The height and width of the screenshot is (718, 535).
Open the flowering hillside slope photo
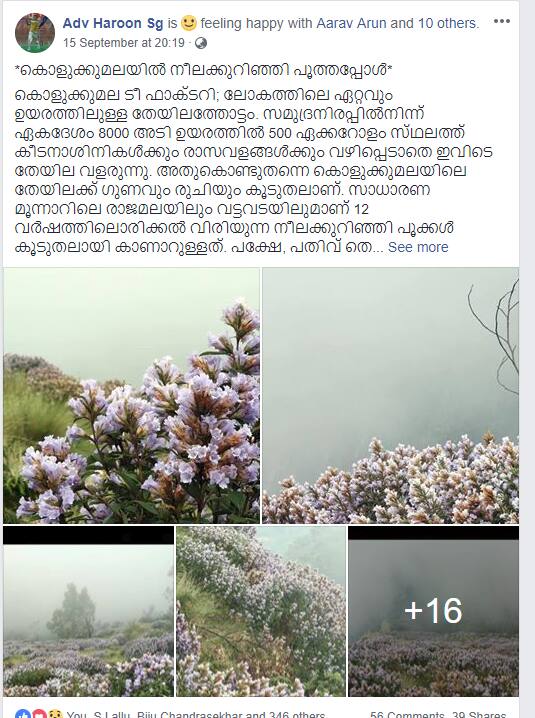(261, 611)
